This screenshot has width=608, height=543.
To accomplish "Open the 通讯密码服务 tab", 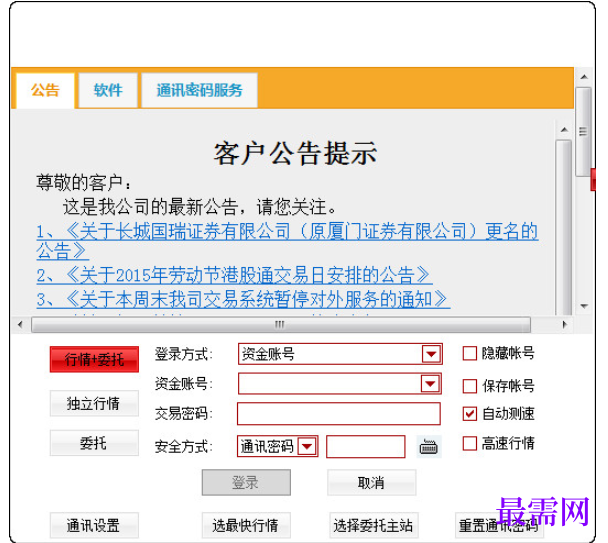I will [199, 90].
